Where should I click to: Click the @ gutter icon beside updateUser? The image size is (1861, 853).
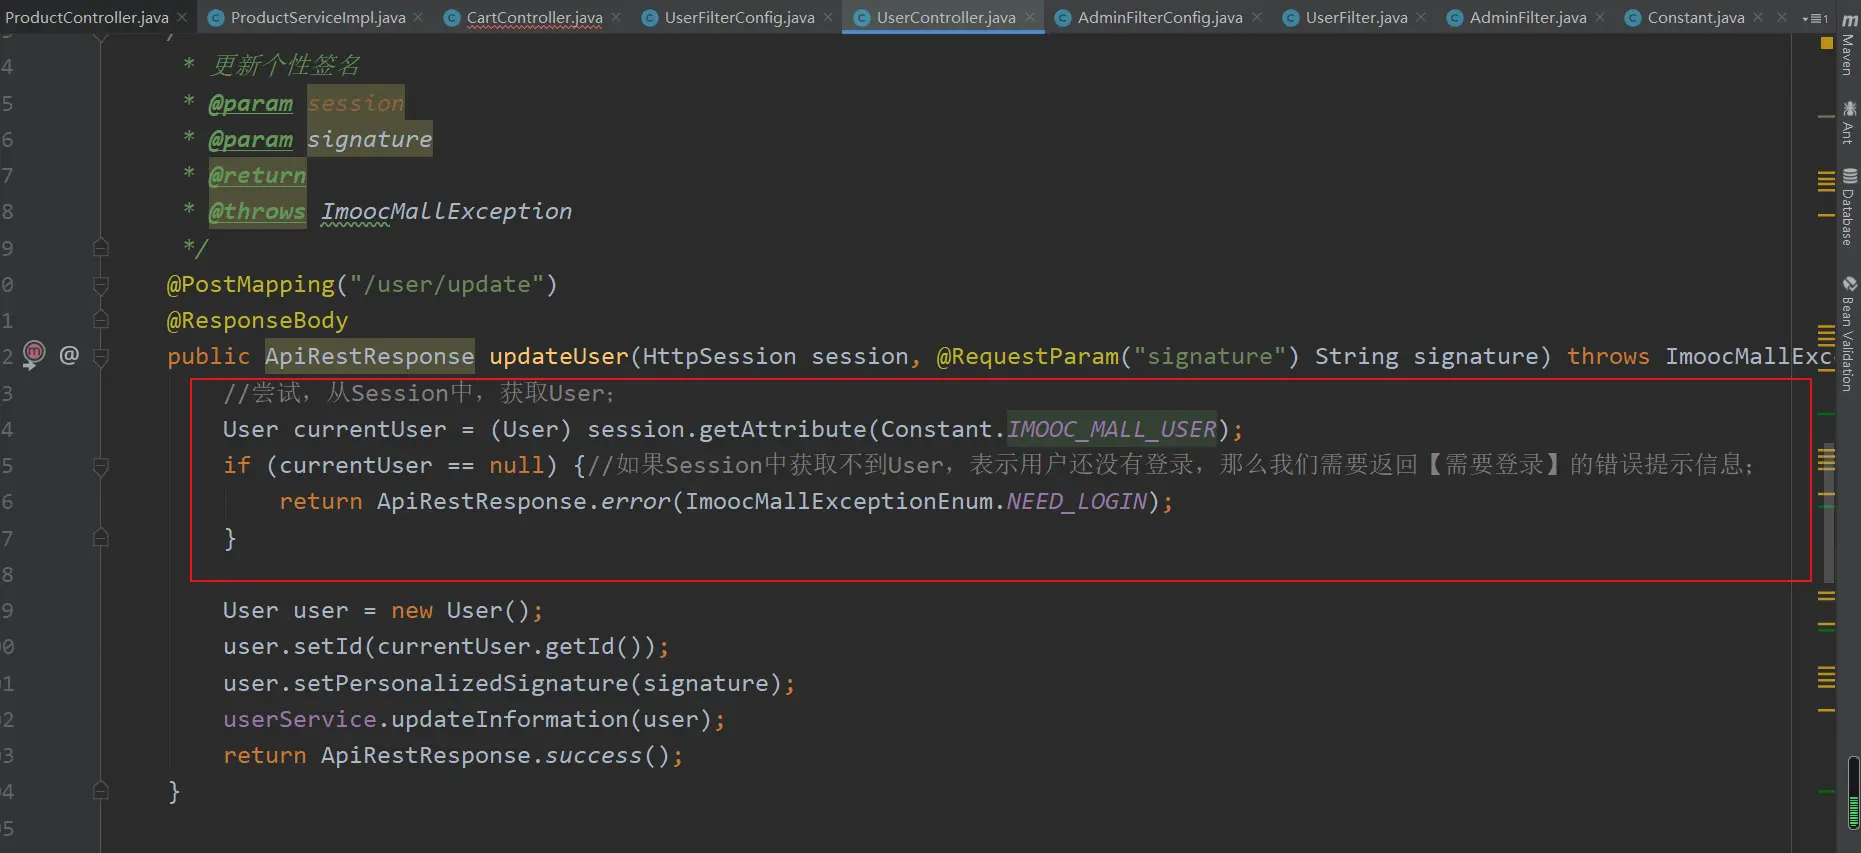69,355
